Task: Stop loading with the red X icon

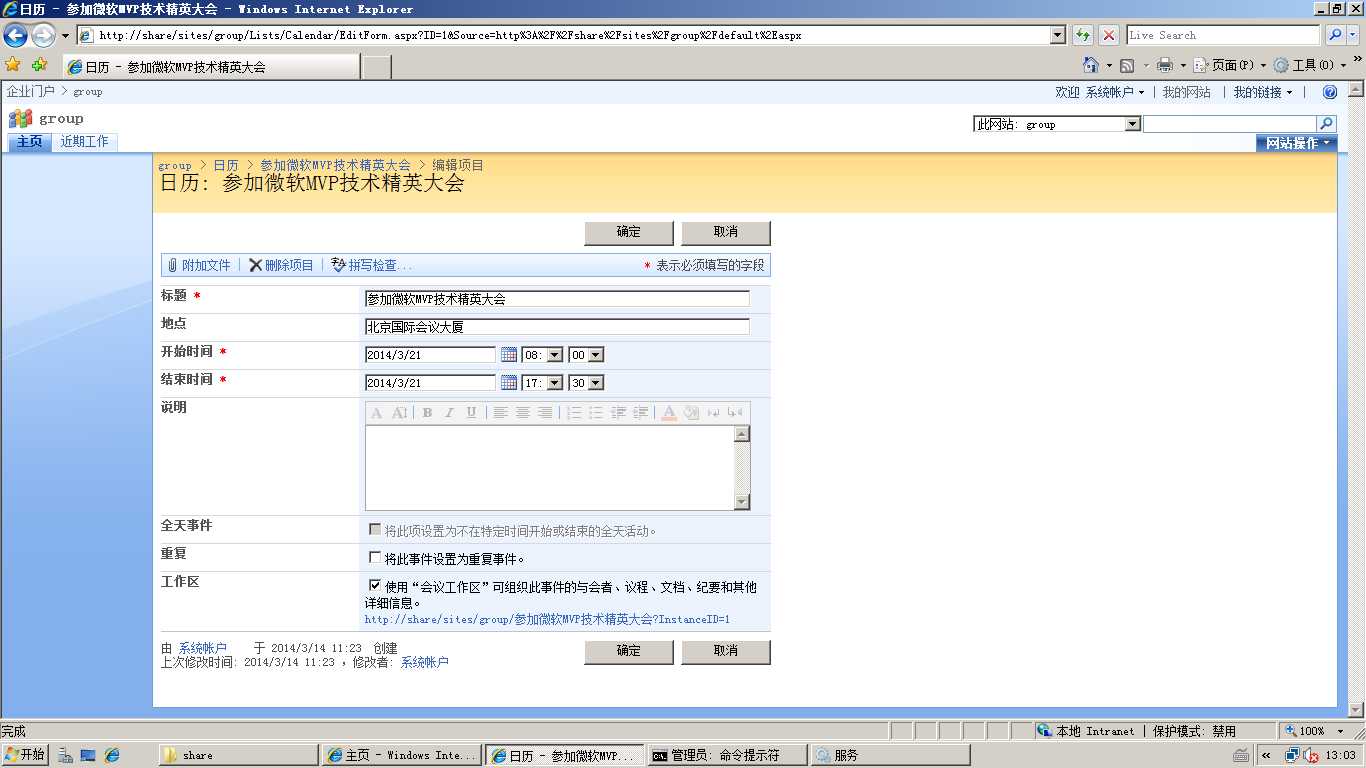Action: [x=1109, y=35]
